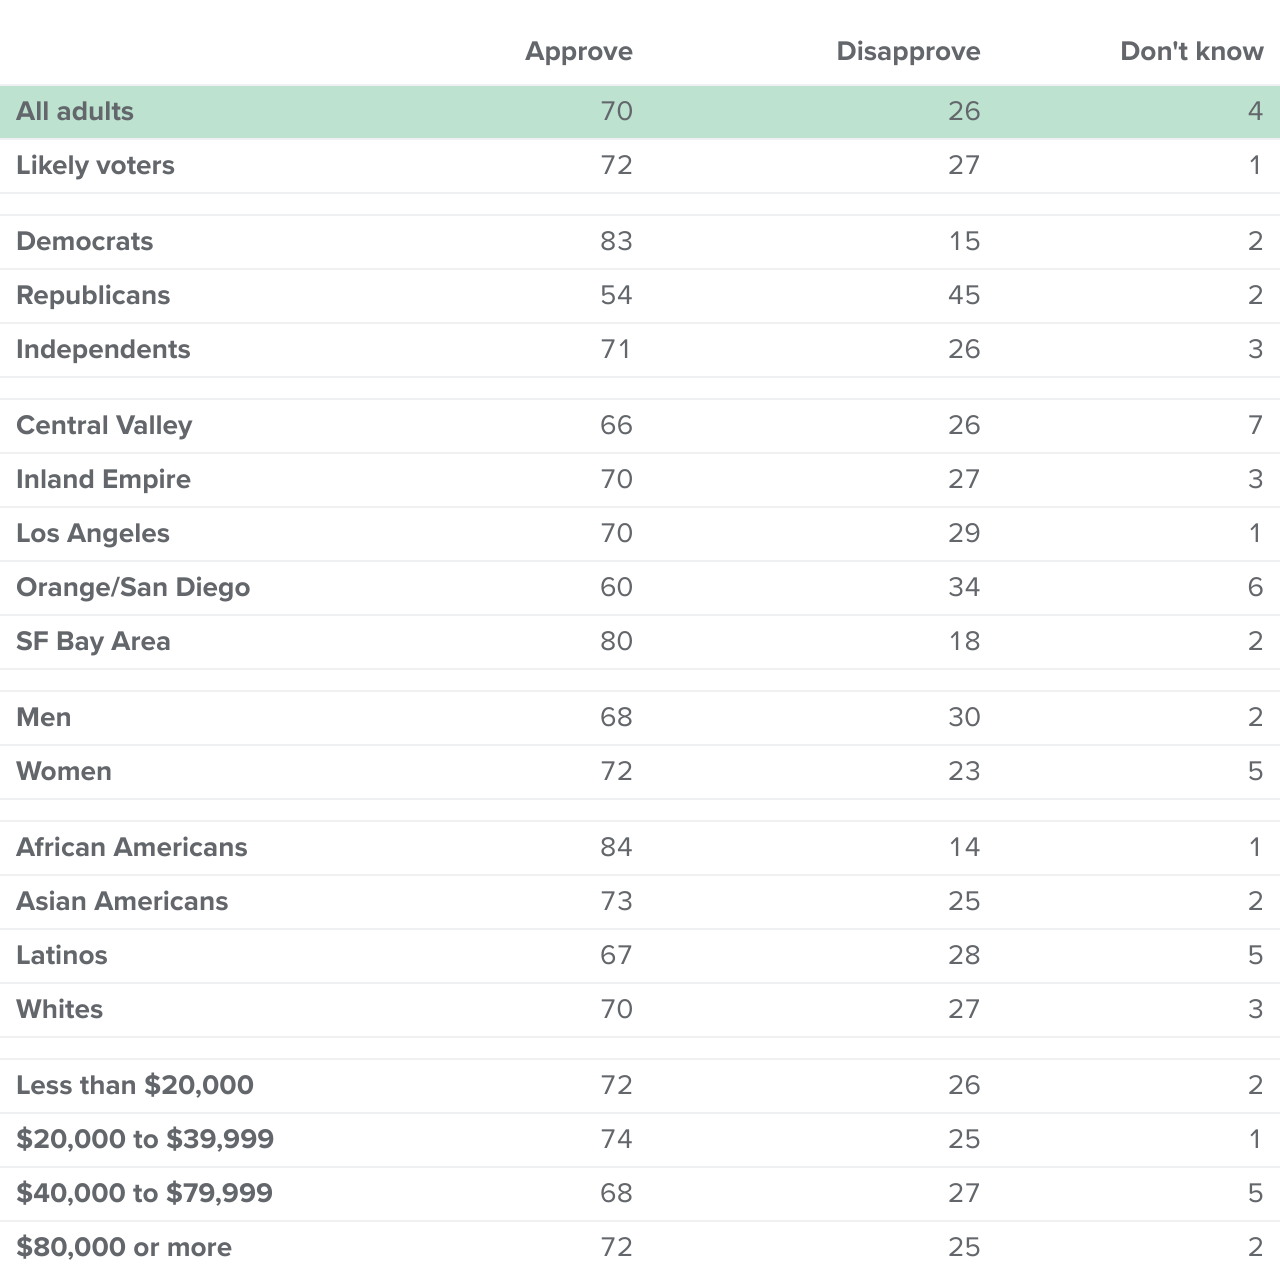The image size is (1280, 1274).
Task: Select the Inland Empire row label
Action: coord(103,480)
